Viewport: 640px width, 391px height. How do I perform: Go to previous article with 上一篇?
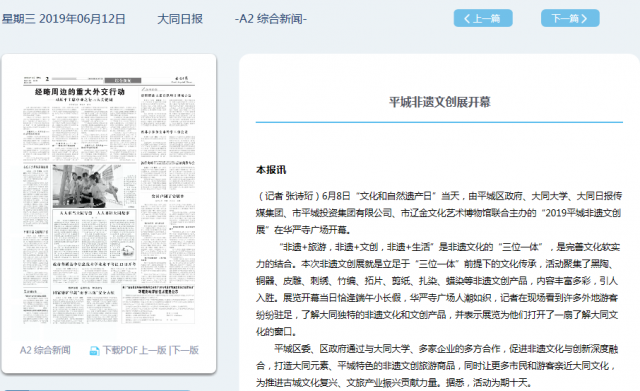483,18
